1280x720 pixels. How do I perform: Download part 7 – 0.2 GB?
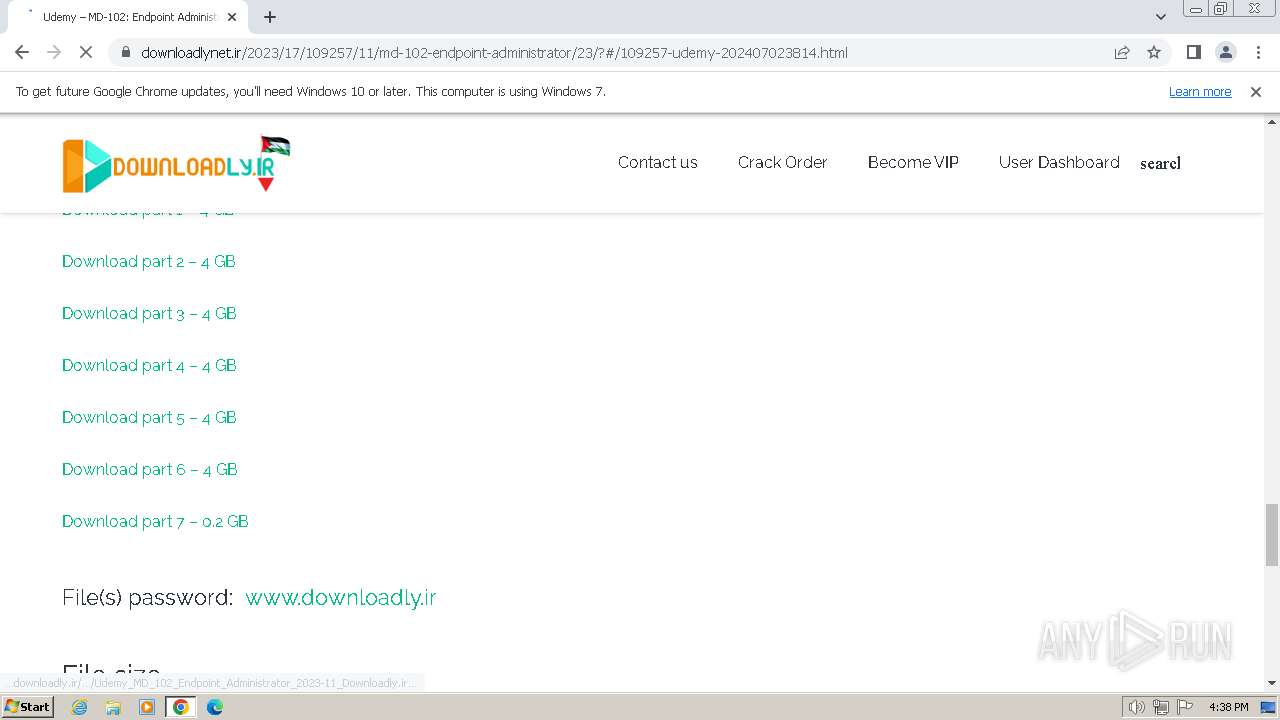(155, 521)
